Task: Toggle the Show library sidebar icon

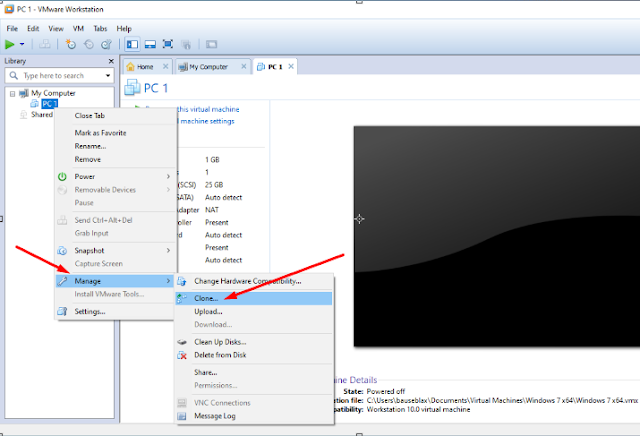Action: coord(132,44)
